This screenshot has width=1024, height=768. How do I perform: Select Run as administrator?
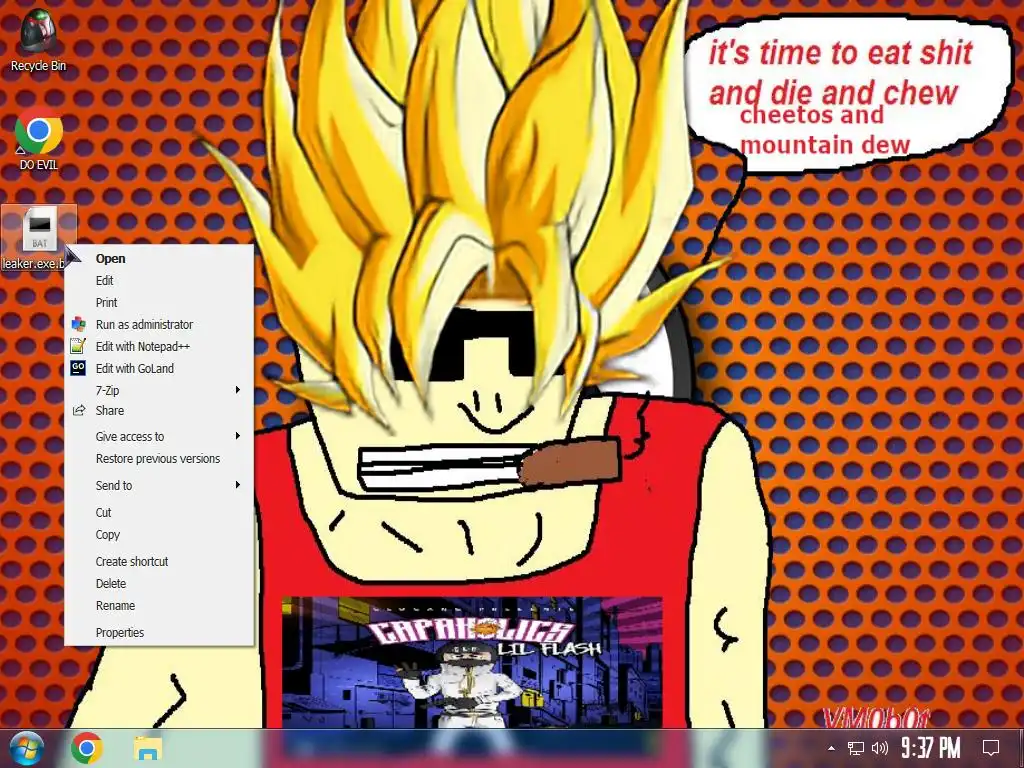point(159,325)
